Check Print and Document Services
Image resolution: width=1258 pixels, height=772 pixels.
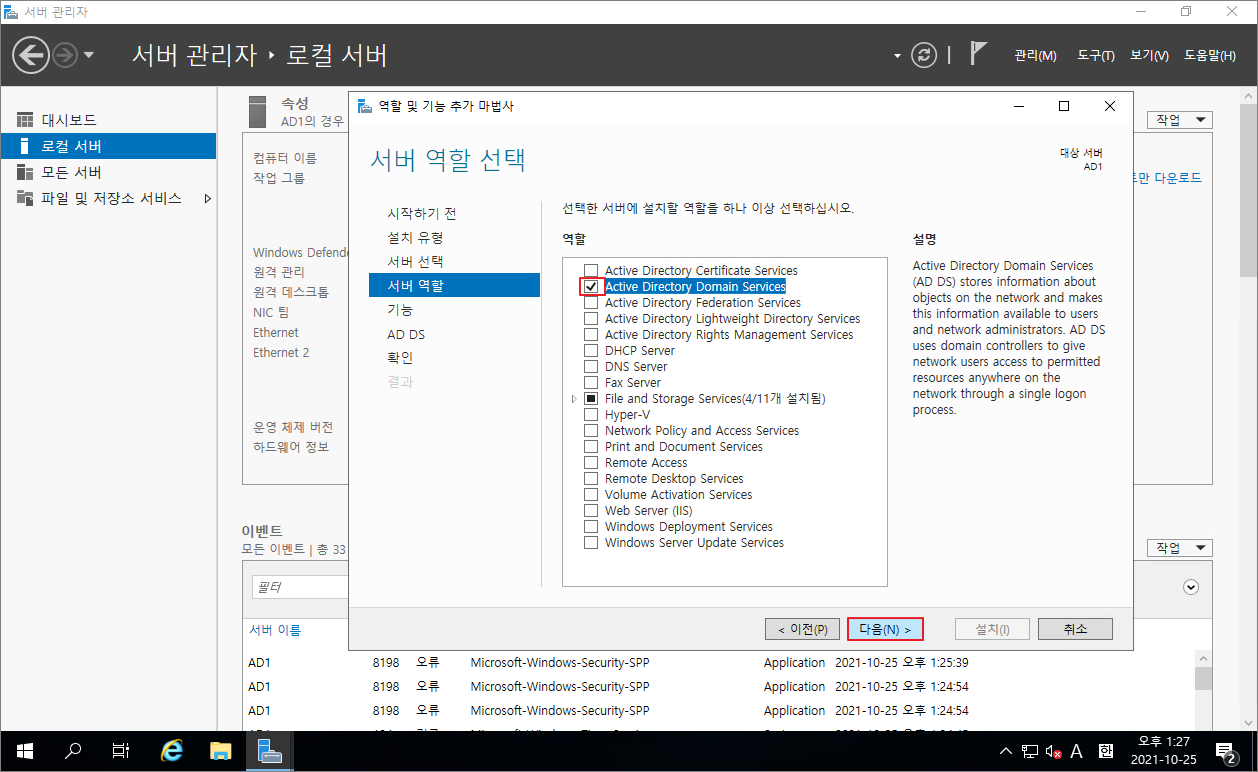click(x=591, y=447)
